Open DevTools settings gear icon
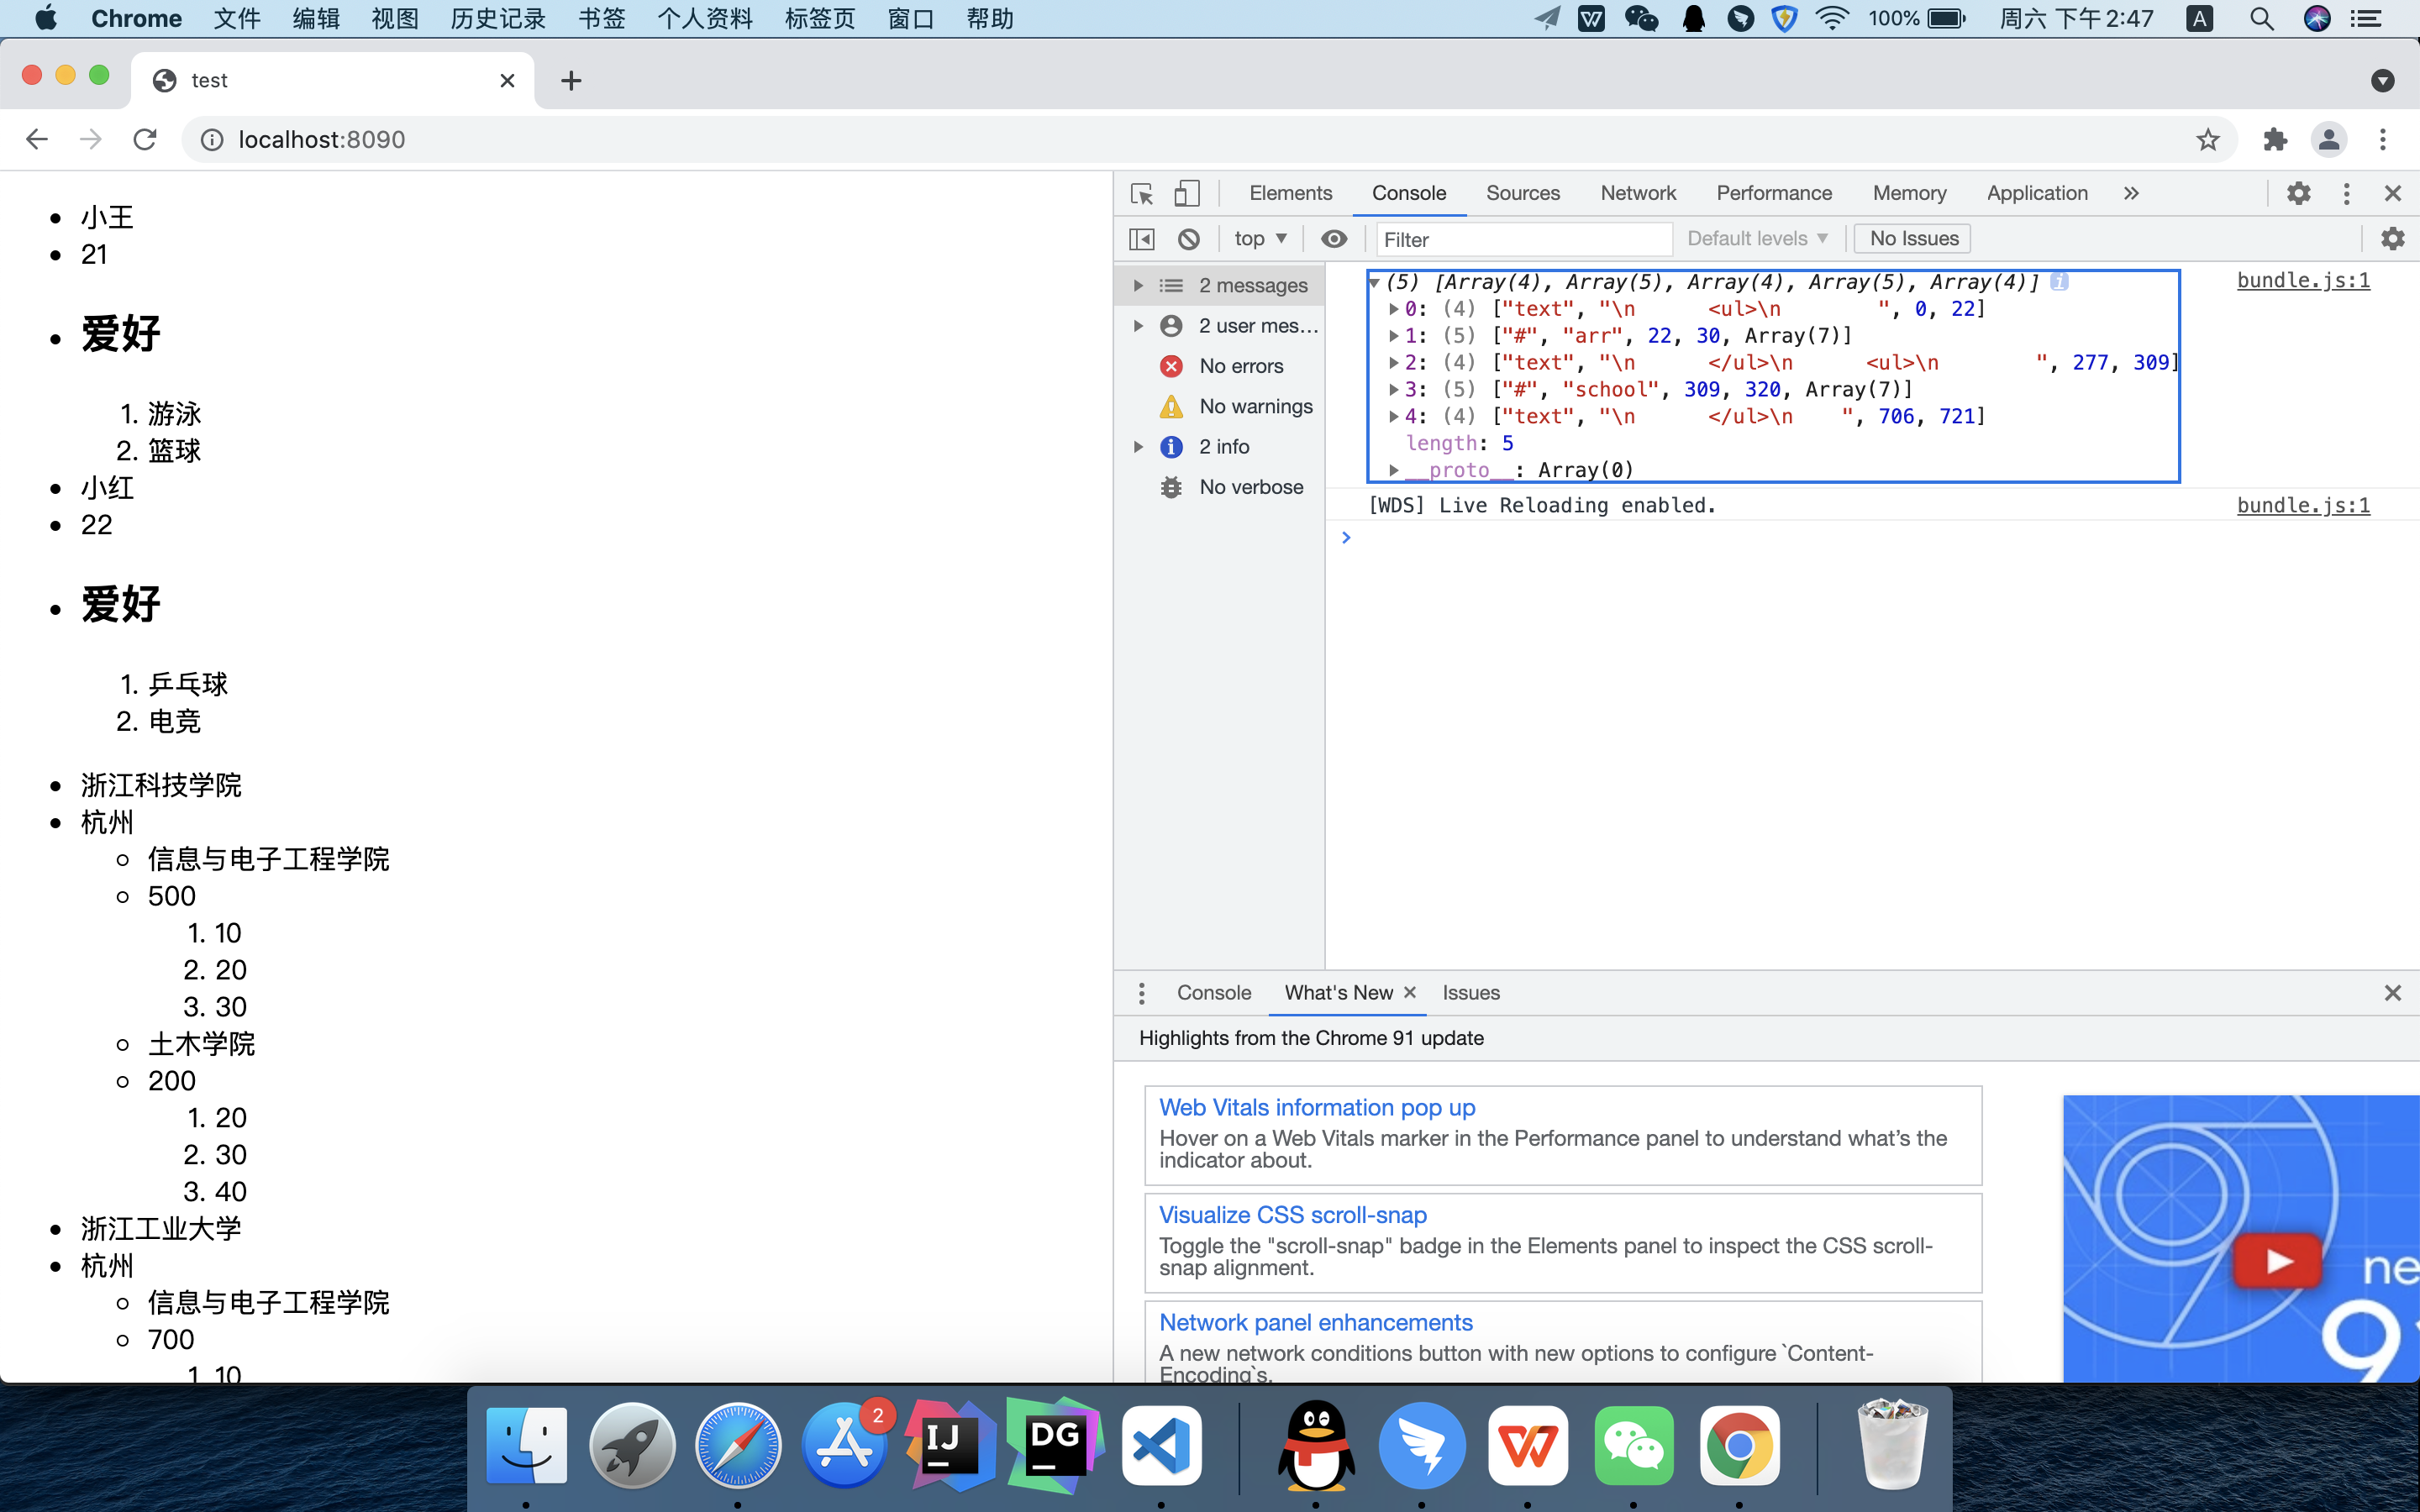Viewport: 2420px width, 1512px height. coord(2298,193)
